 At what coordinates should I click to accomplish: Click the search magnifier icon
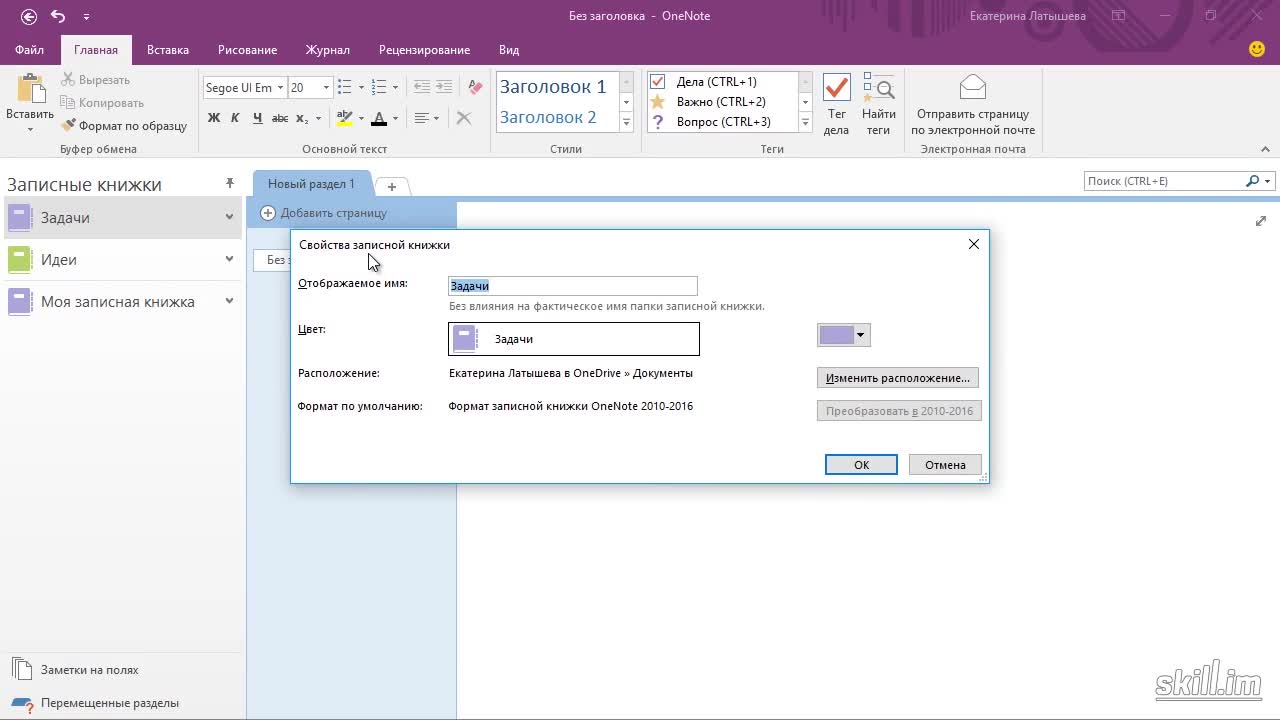tap(1252, 181)
